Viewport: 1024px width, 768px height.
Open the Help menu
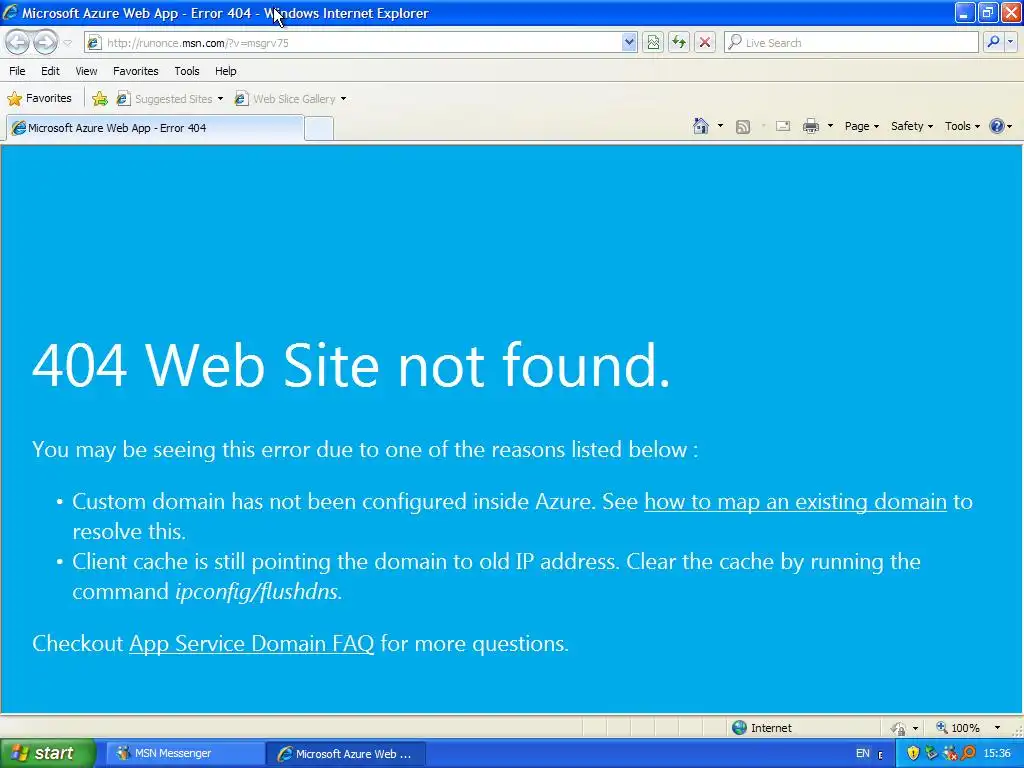[x=226, y=71]
